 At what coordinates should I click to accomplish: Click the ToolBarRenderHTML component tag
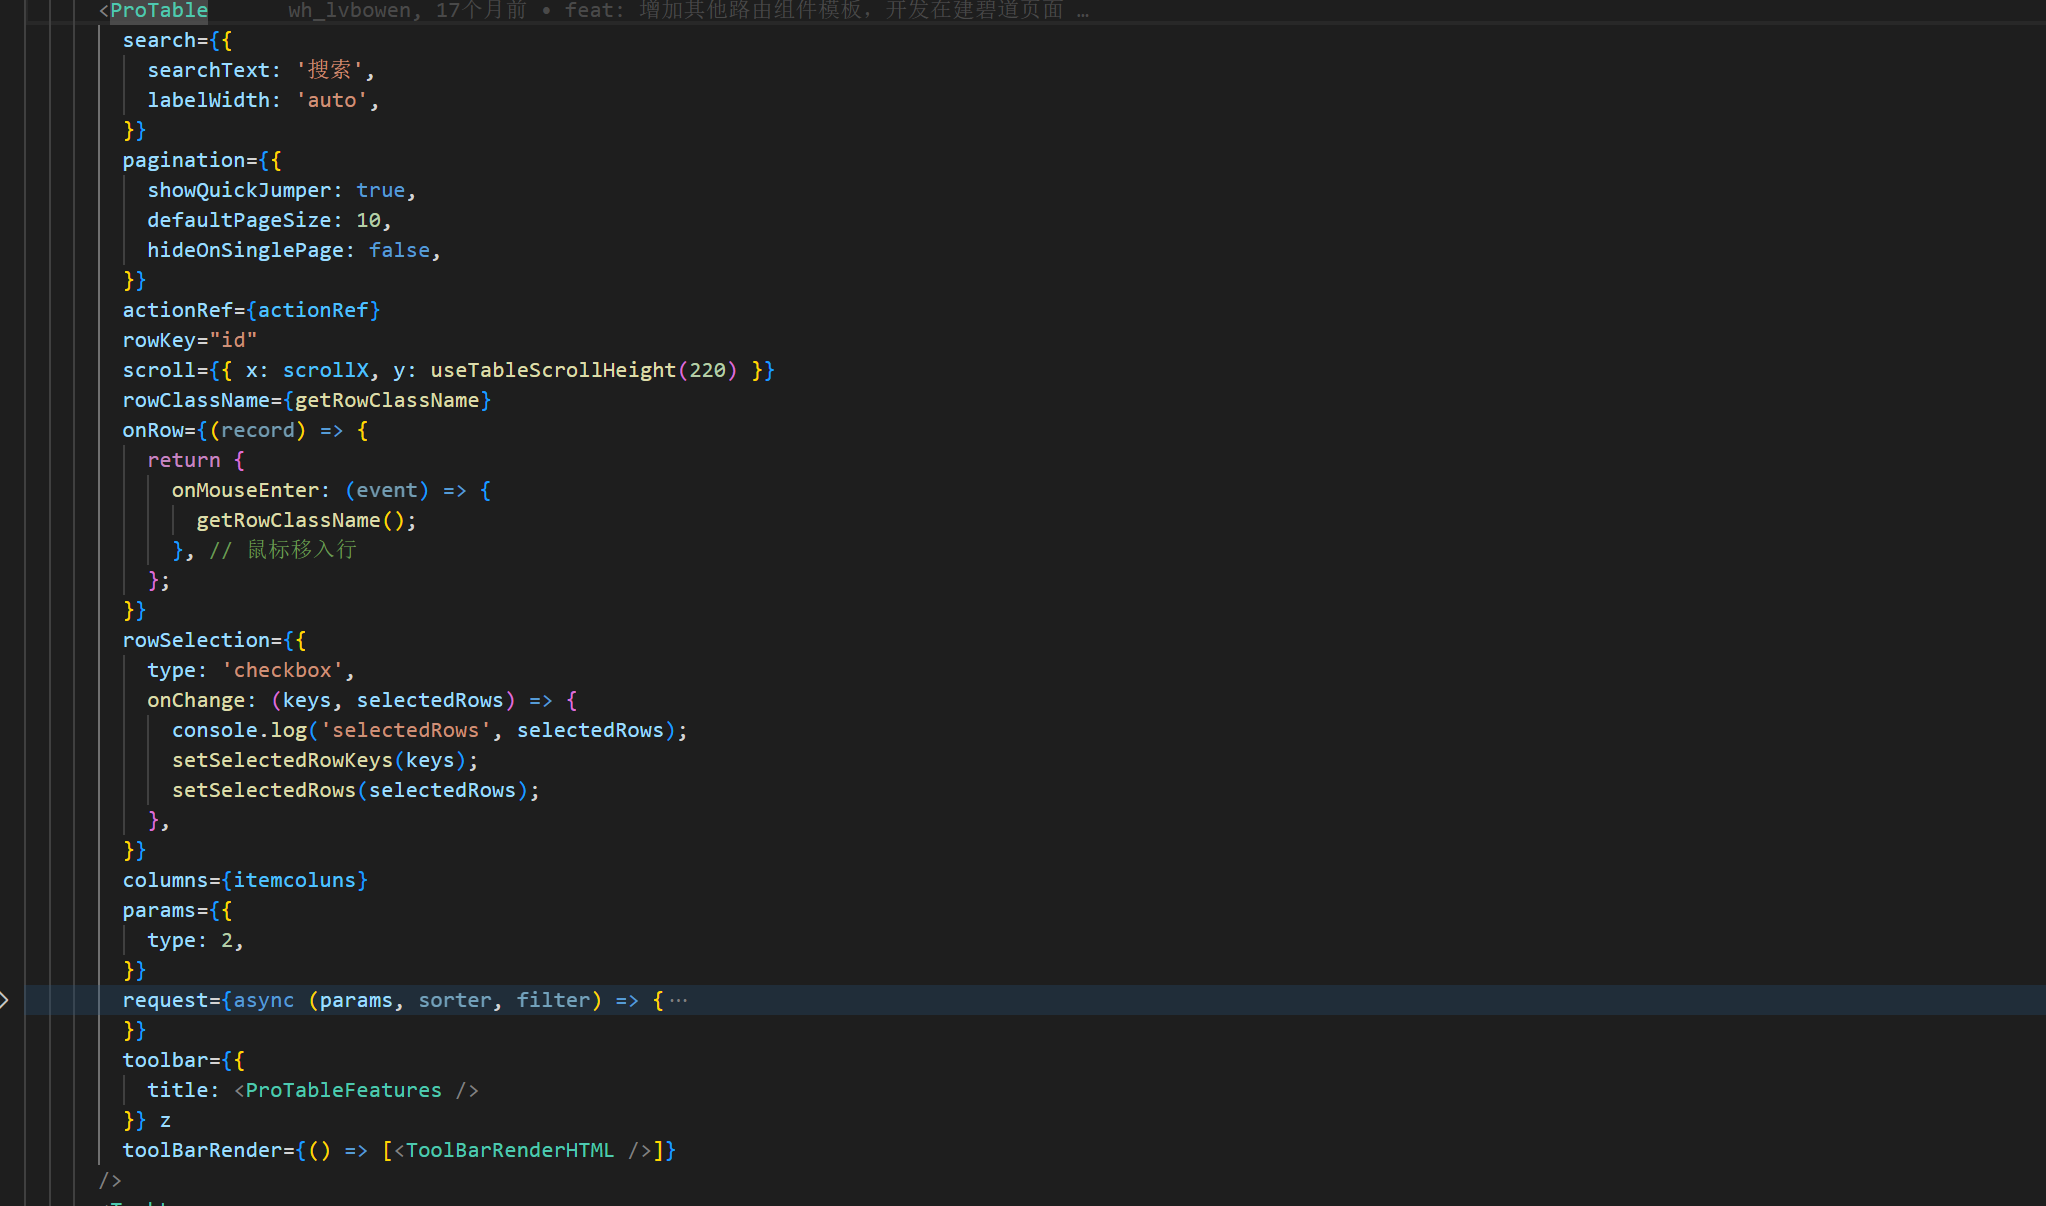(507, 1150)
